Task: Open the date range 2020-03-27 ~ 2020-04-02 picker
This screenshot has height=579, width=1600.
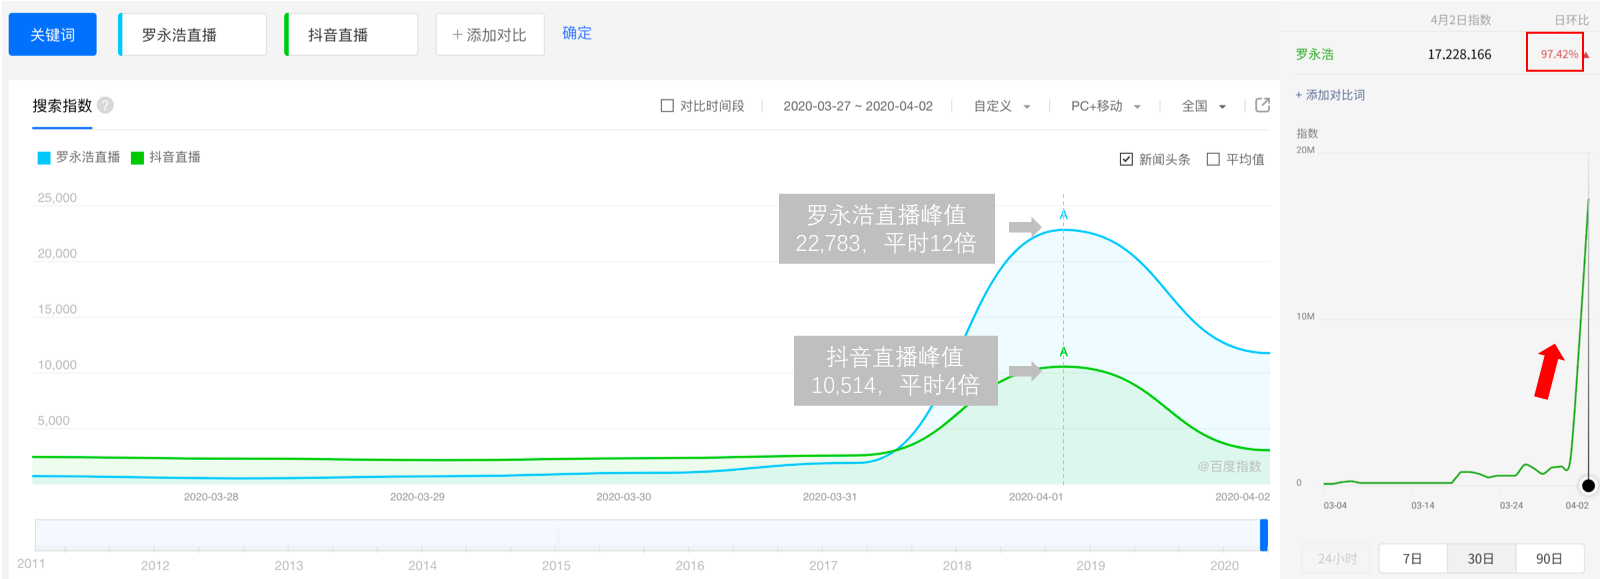Action: (858, 106)
